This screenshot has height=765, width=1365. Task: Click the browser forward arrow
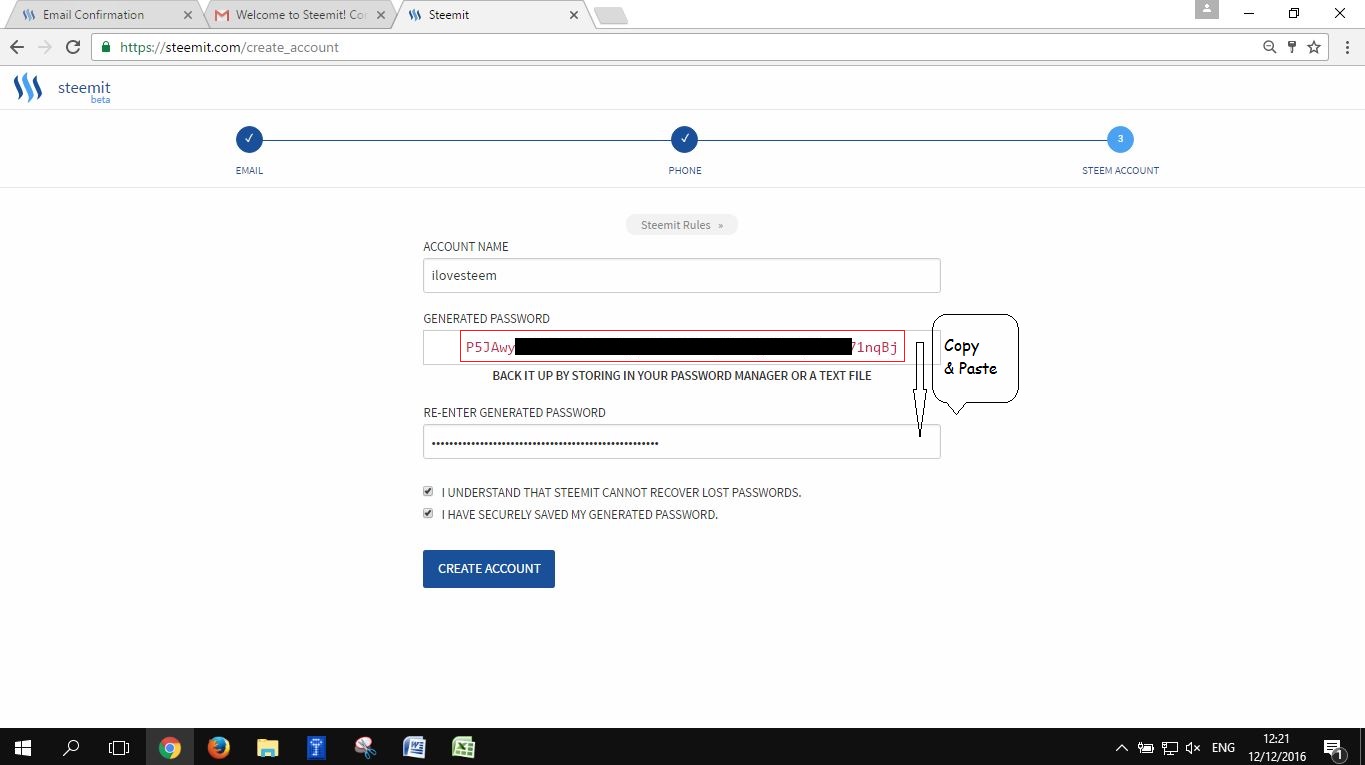tap(44, 47)
